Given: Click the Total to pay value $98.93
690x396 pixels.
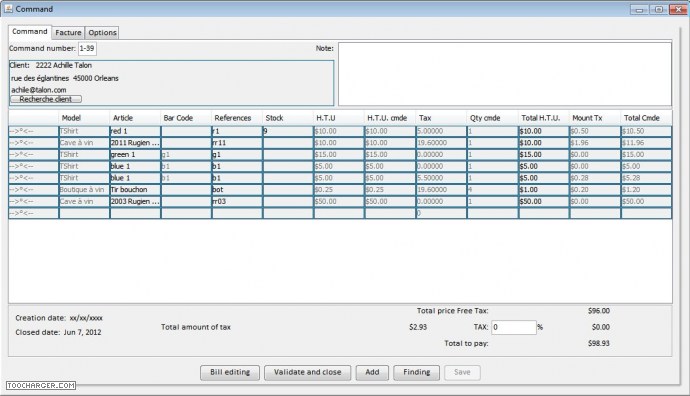Looking at the screenshot, I should 599,343.
